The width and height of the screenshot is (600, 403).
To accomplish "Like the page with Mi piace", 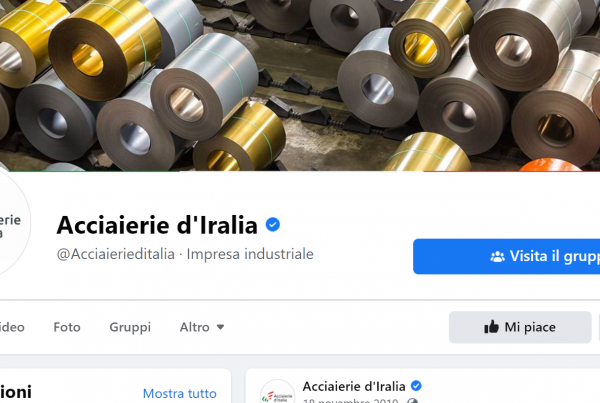I will pyautogui.click(x=520, y=327).
